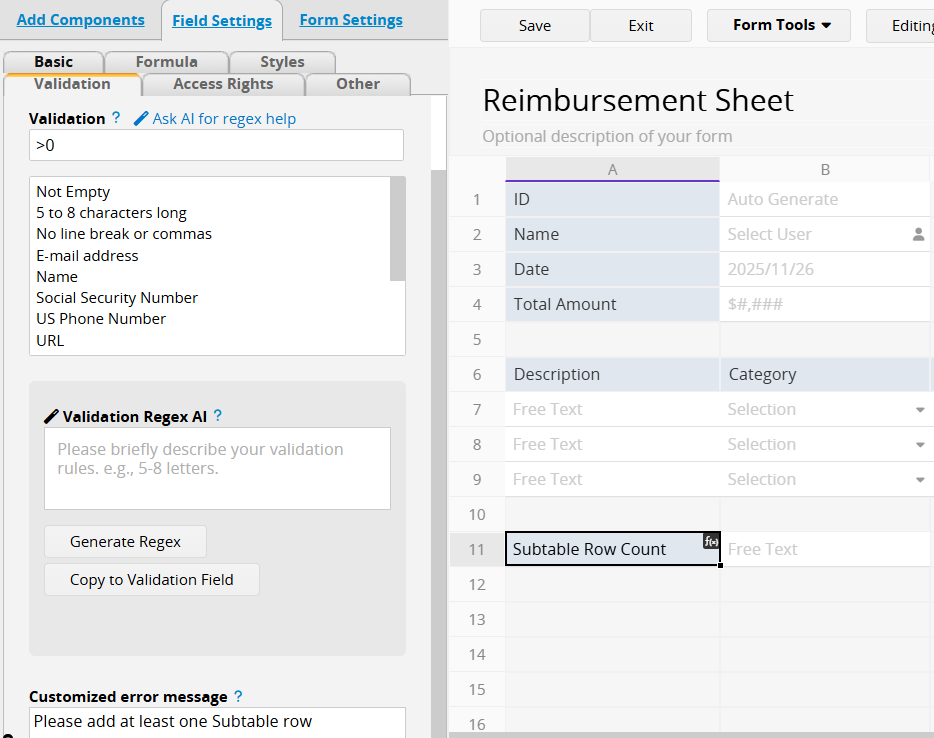Click the Customized error message help icon
This screenshot has width=934, height=738.
coord(238,696)
